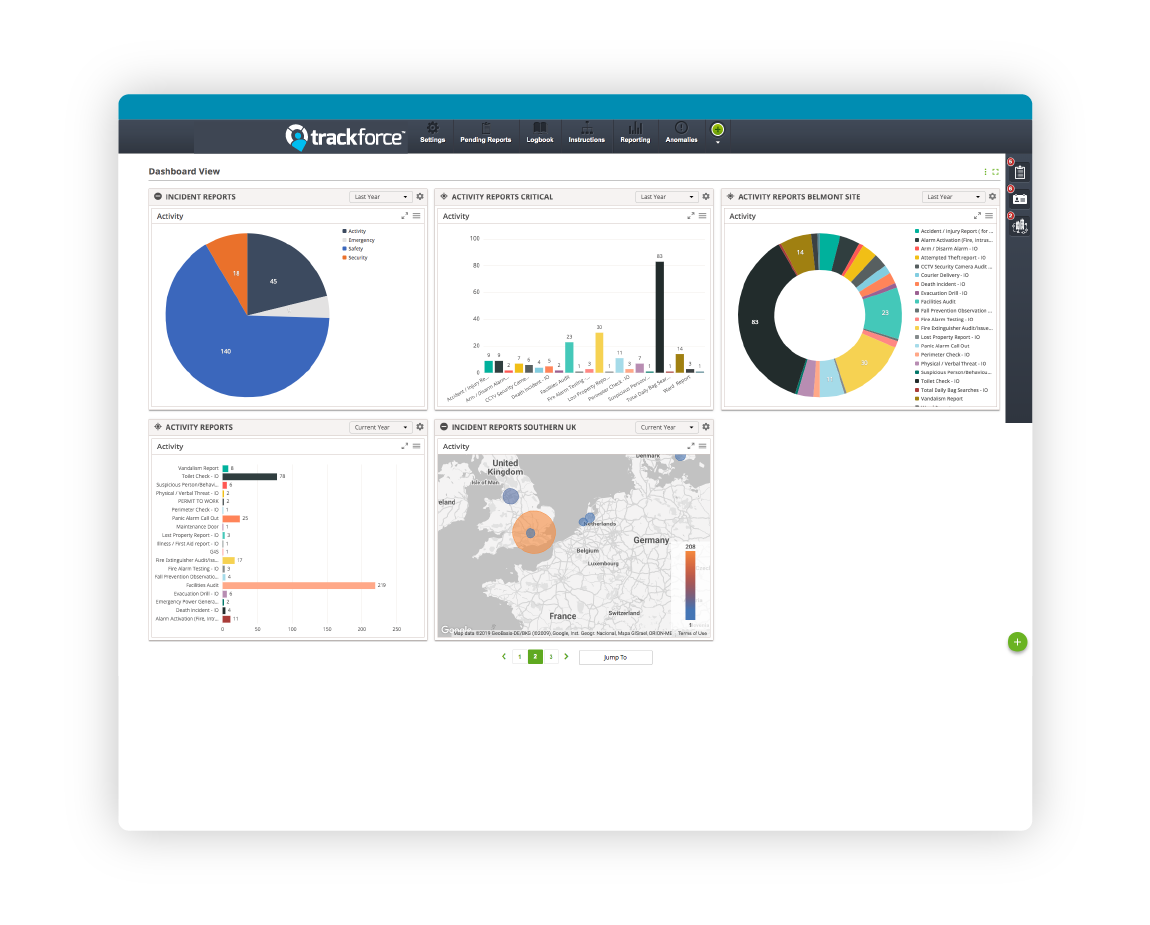Open the Activity chart hamburger menu

coord(418,215)
